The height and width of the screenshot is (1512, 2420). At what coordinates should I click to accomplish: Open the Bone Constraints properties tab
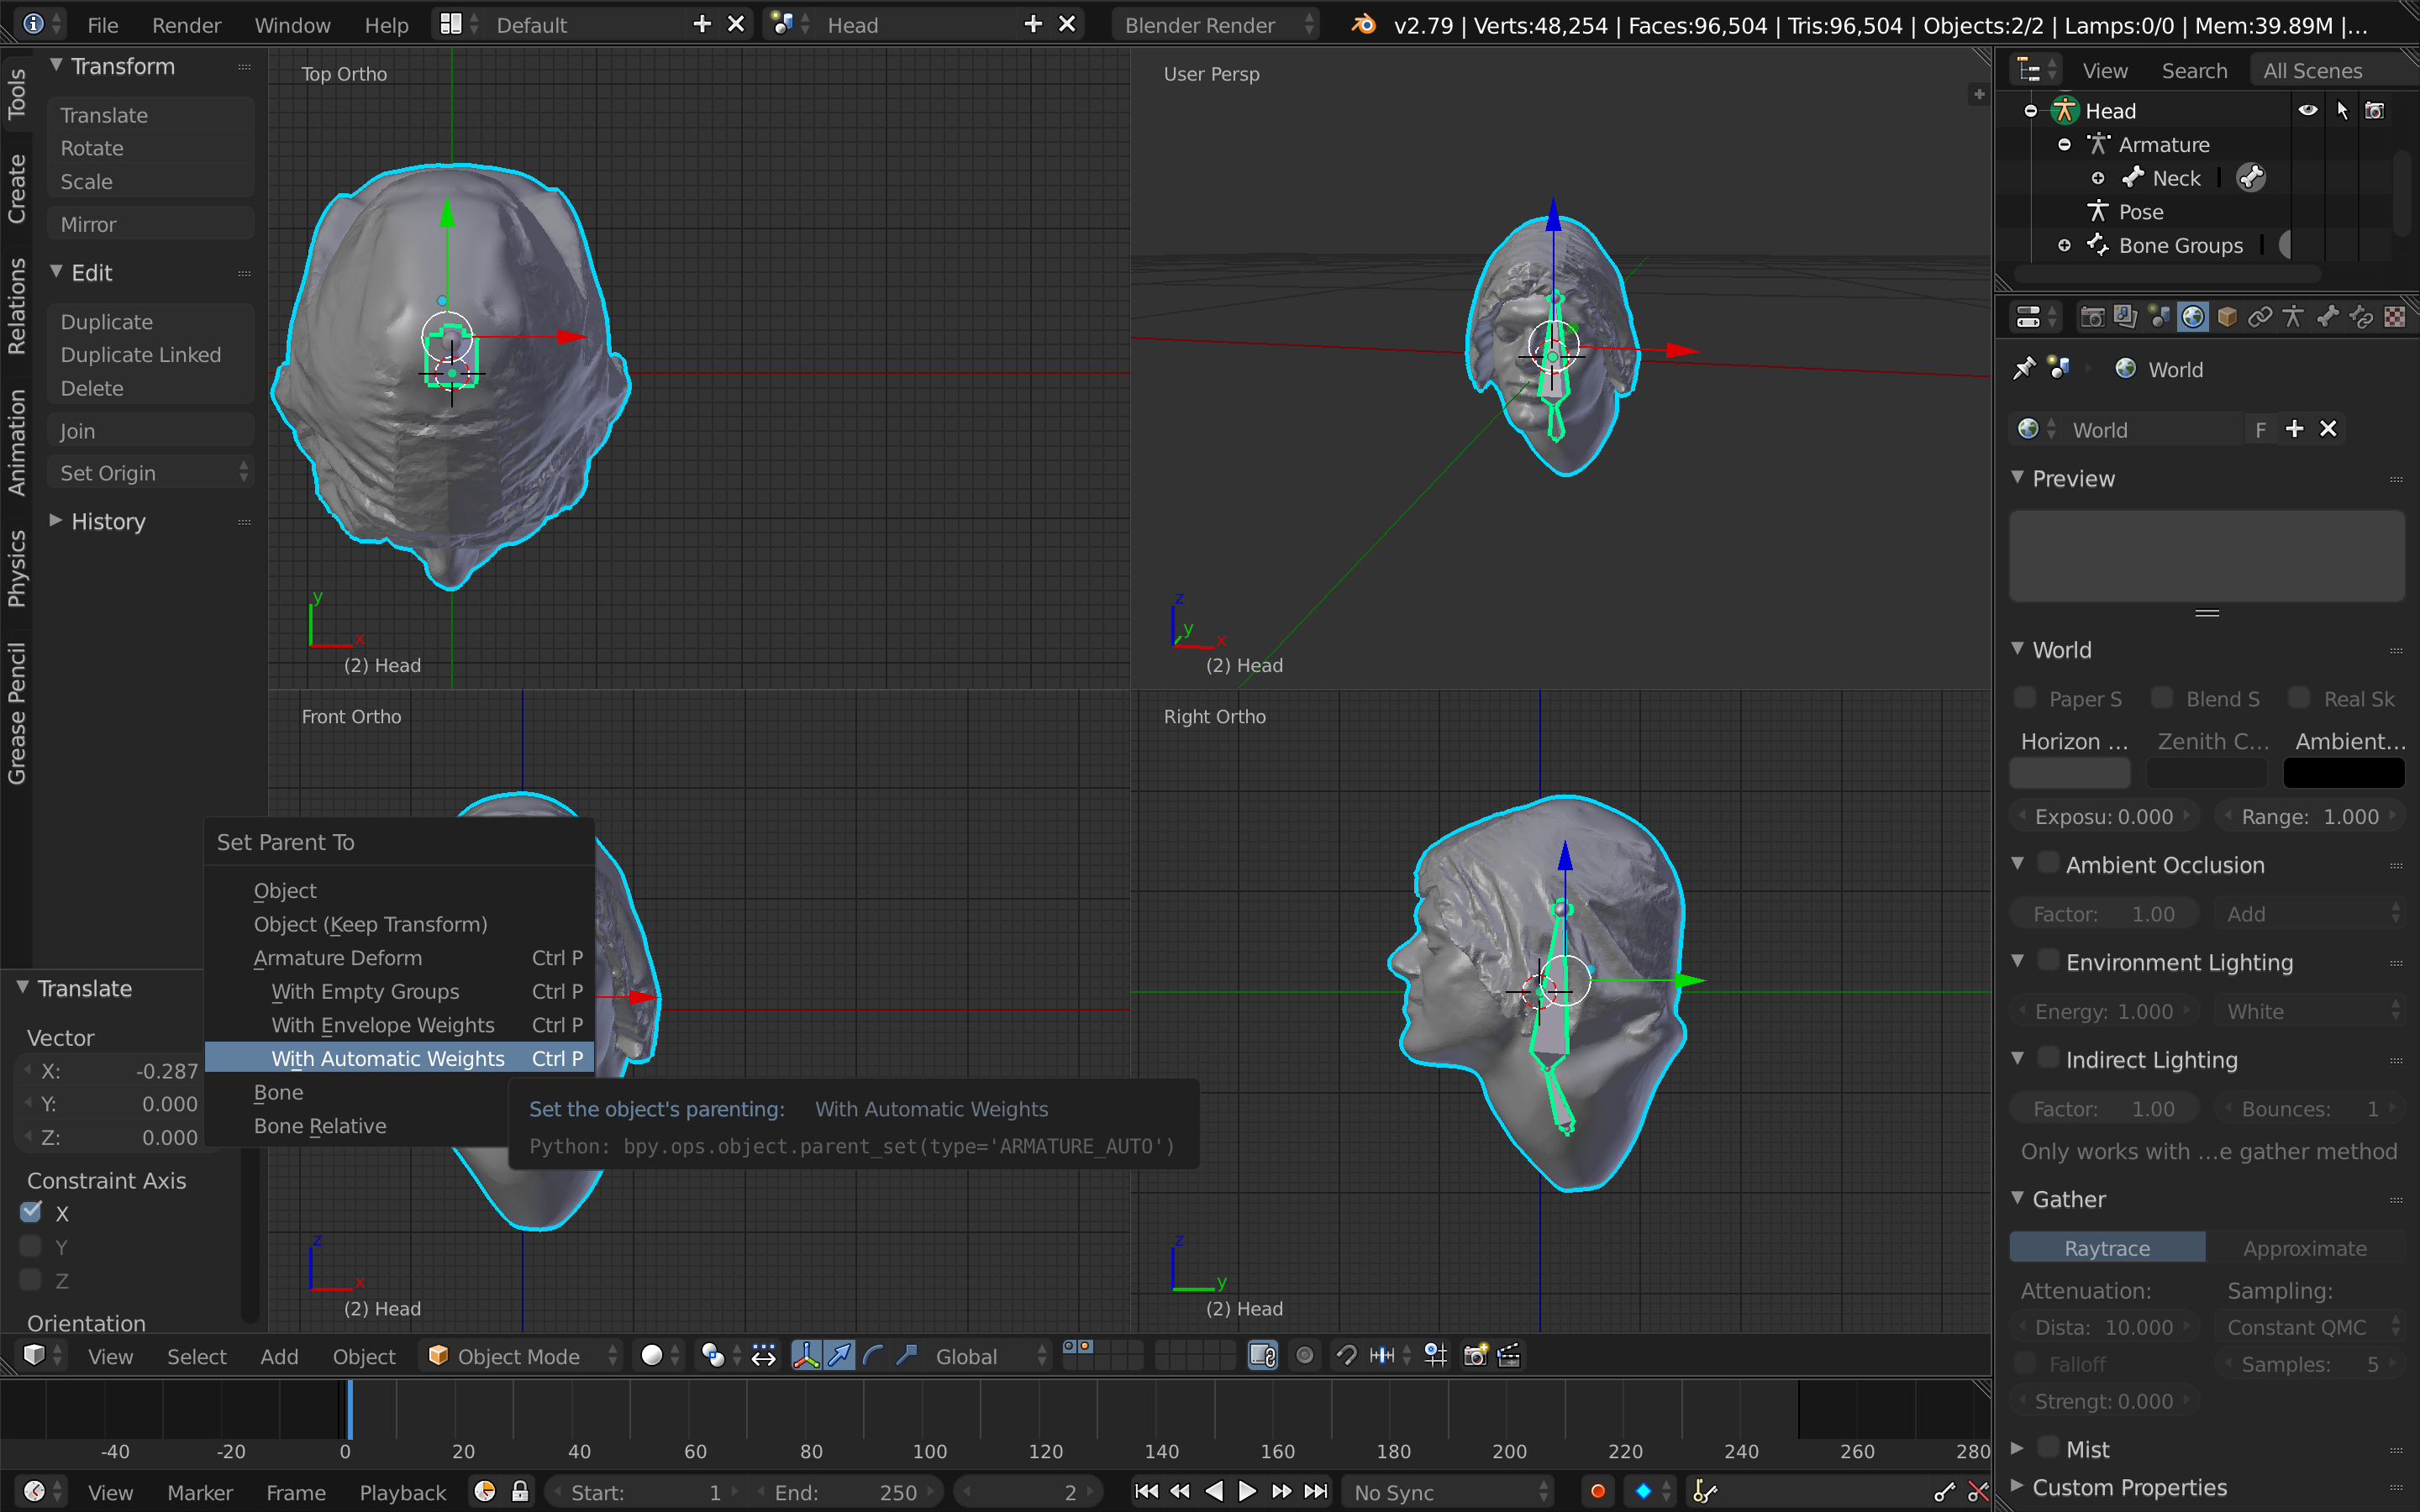[2361, 318]
